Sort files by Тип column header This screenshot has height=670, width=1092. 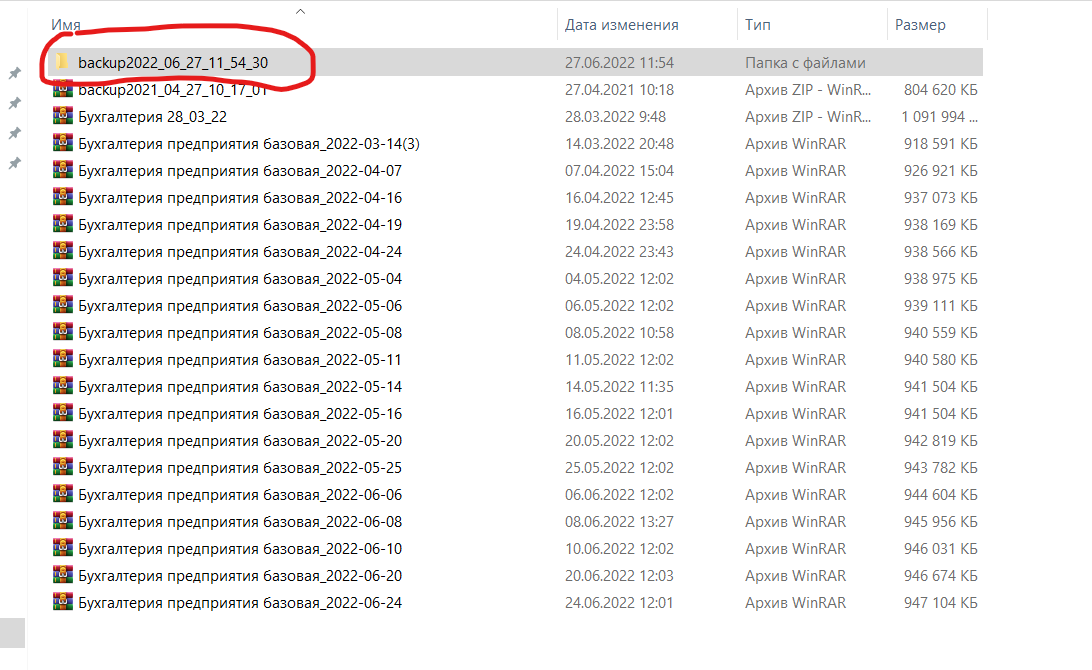point(757,25)
